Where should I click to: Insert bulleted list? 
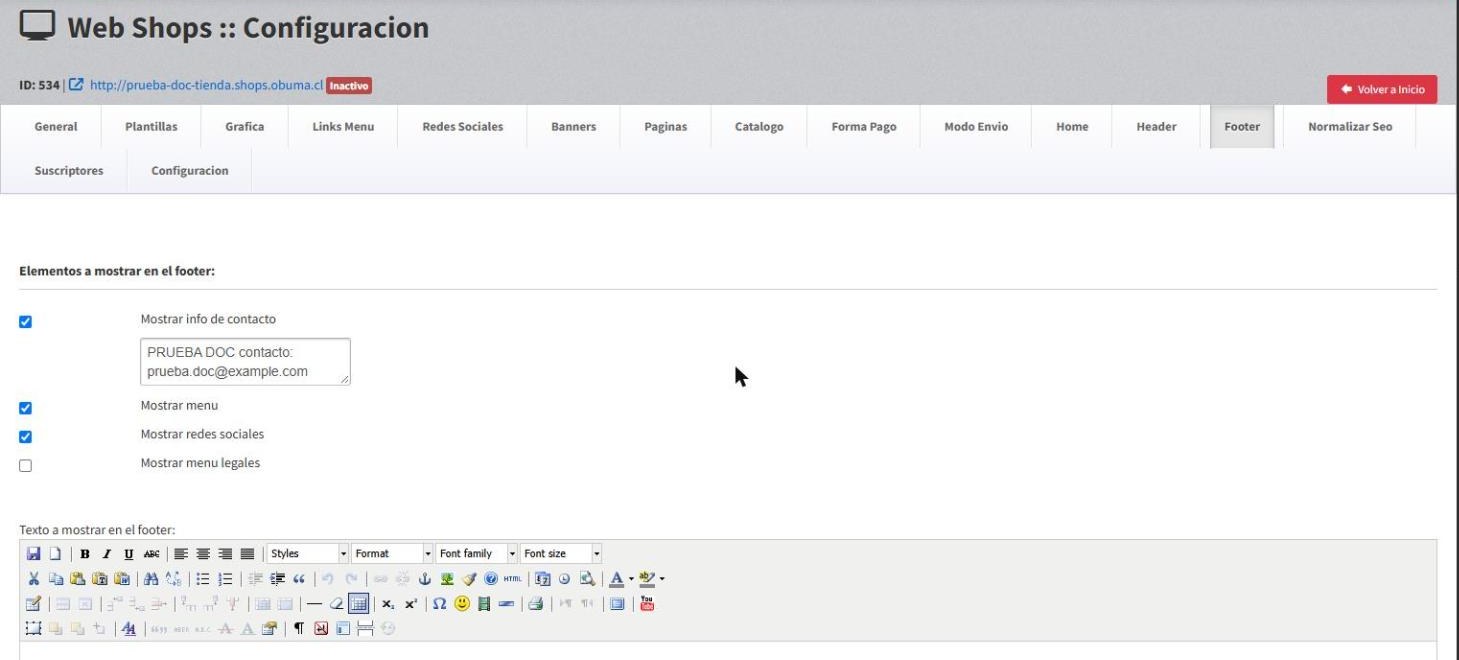[x=203, y=578]
